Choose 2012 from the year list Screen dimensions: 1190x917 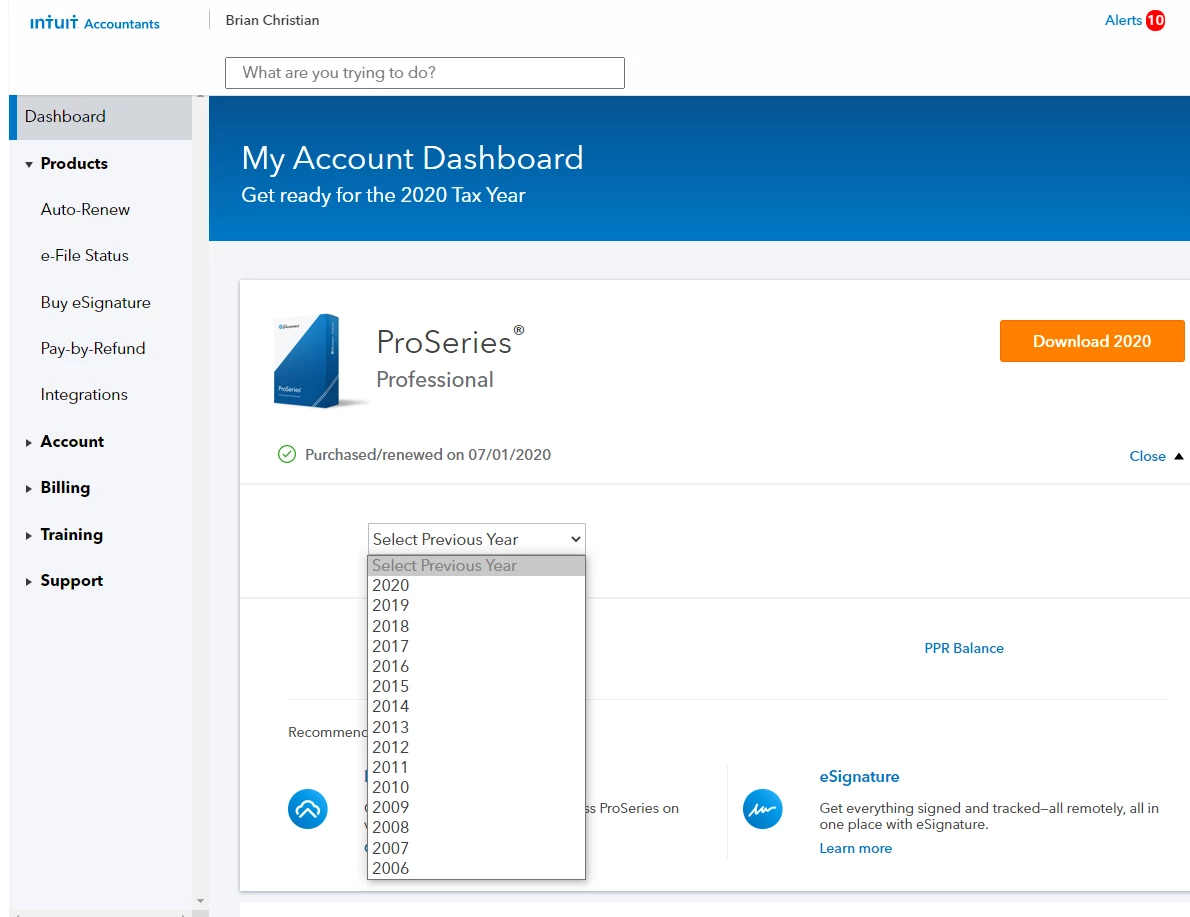click(x=477, y=747)
